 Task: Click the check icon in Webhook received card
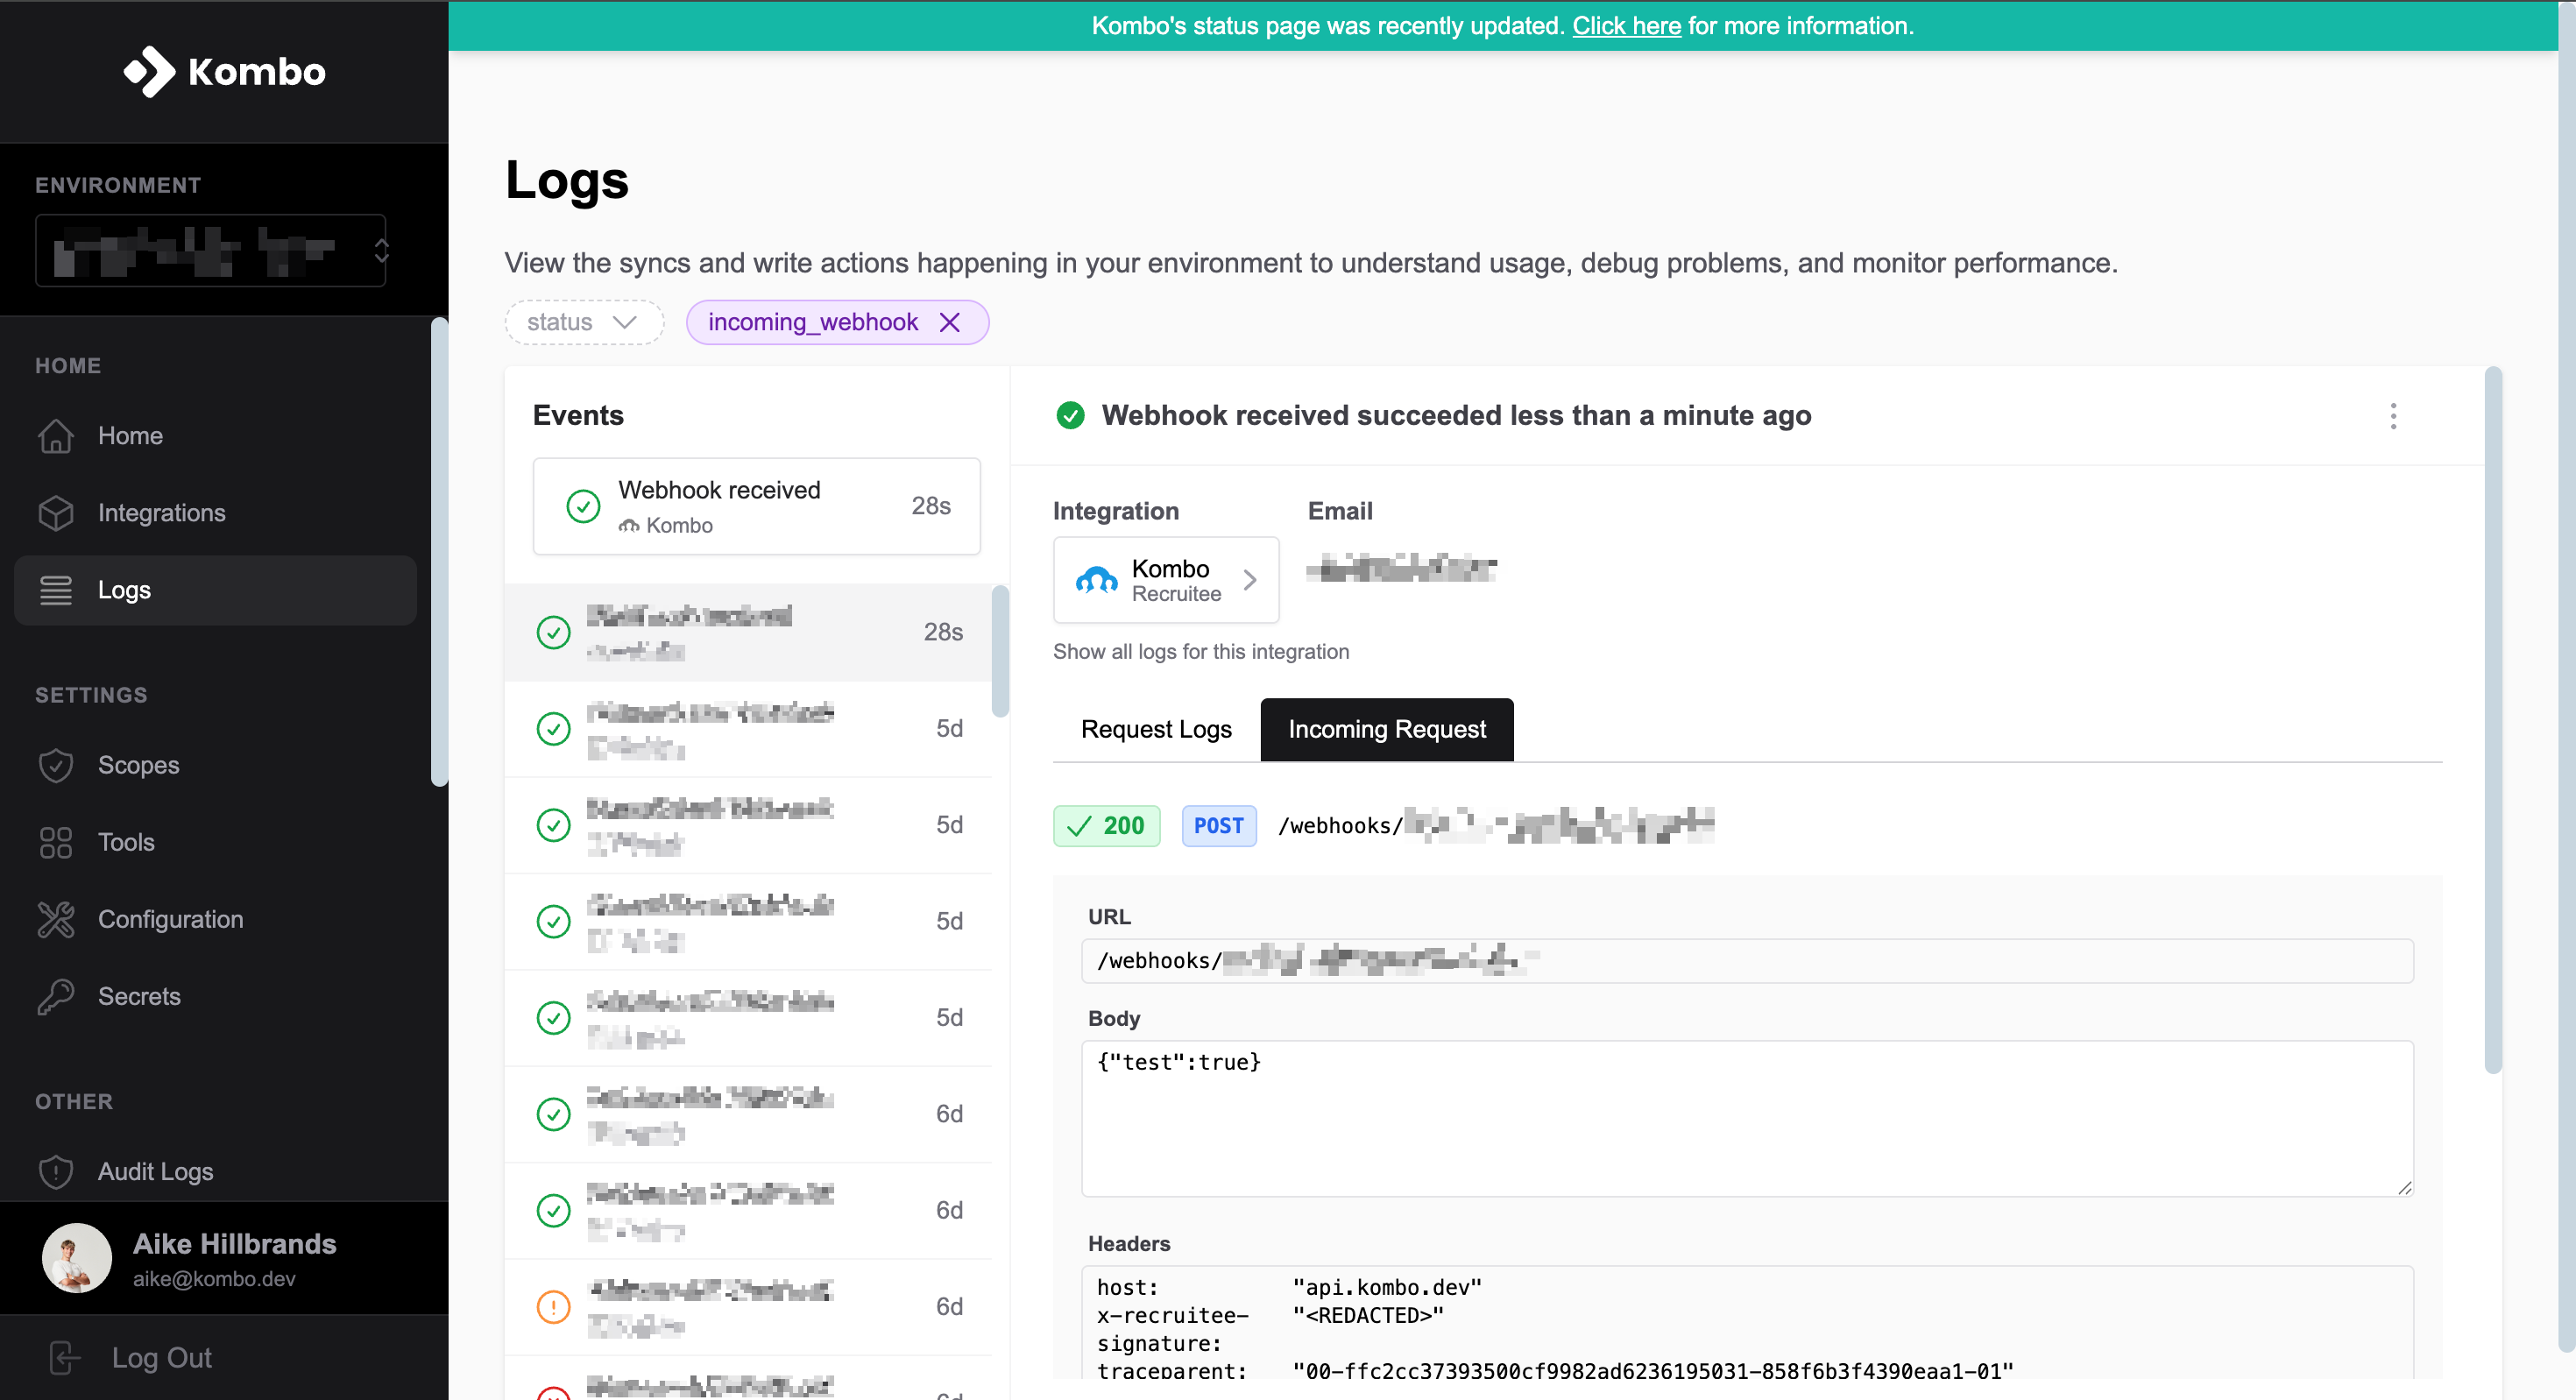(x=583, y=506)
